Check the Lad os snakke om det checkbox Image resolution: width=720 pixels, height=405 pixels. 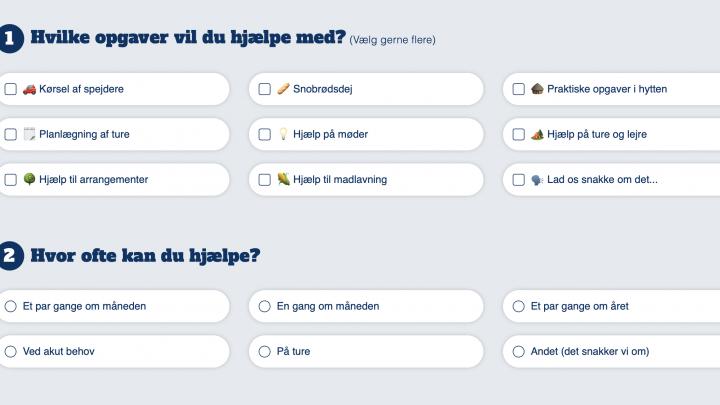click(x=518, y=180)
